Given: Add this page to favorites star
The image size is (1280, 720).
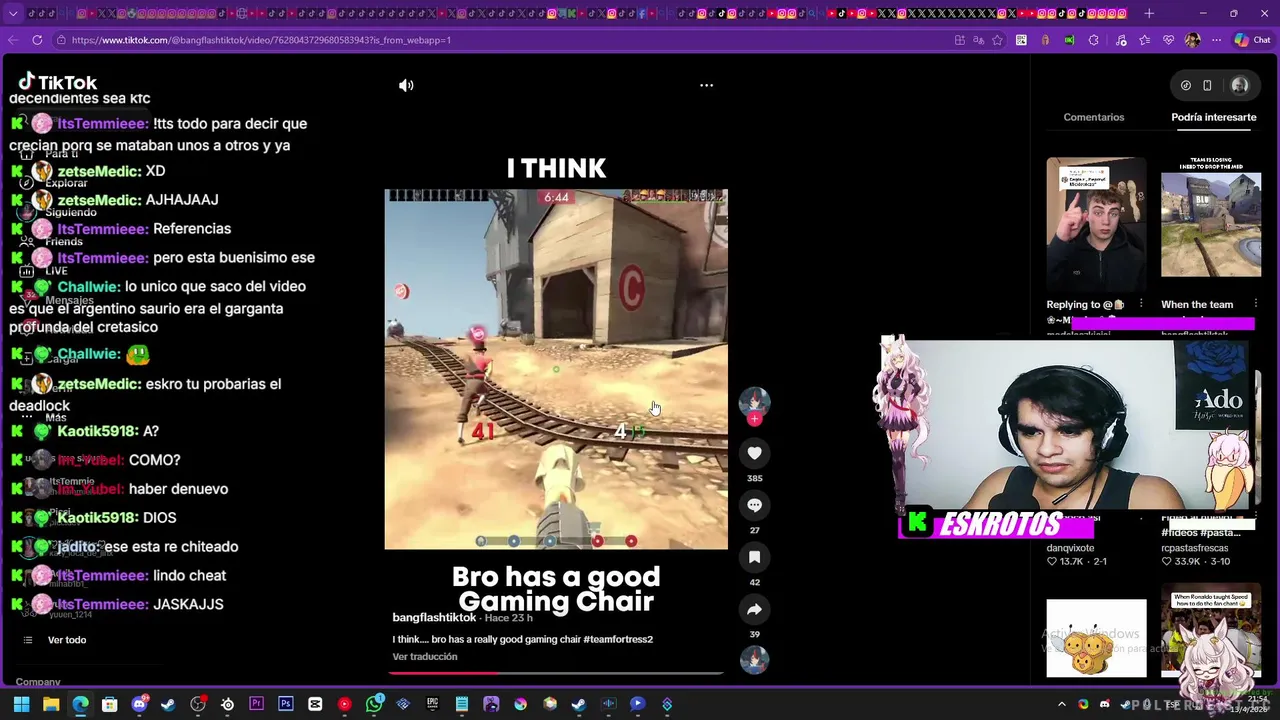Looking at the screenshot, I should [997, 40].
